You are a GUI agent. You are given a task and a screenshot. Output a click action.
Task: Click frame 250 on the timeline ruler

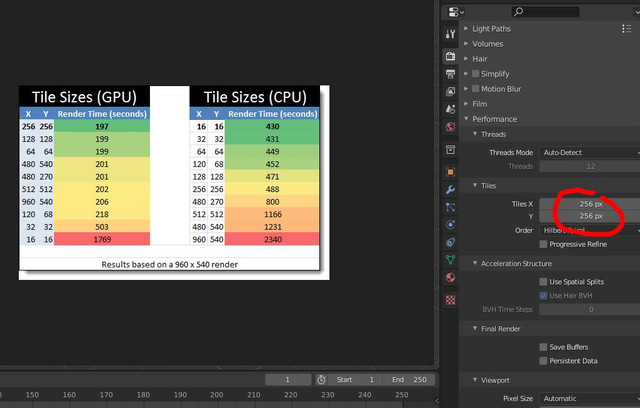tap(402, 395)
